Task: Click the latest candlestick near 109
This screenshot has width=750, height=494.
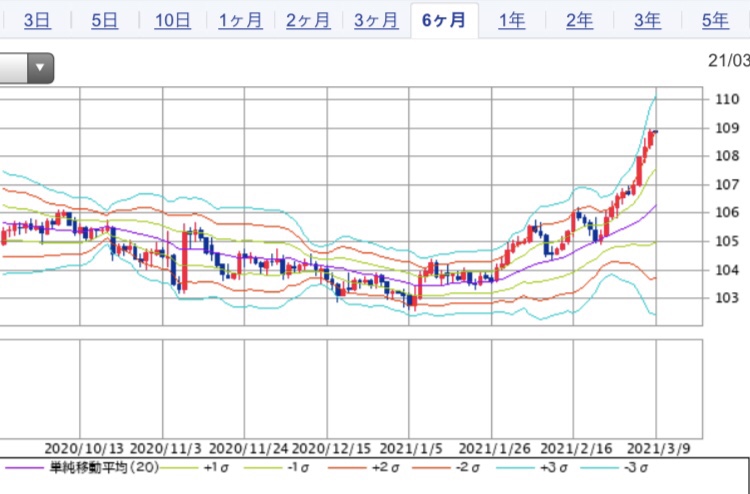Action: (656, 132)
